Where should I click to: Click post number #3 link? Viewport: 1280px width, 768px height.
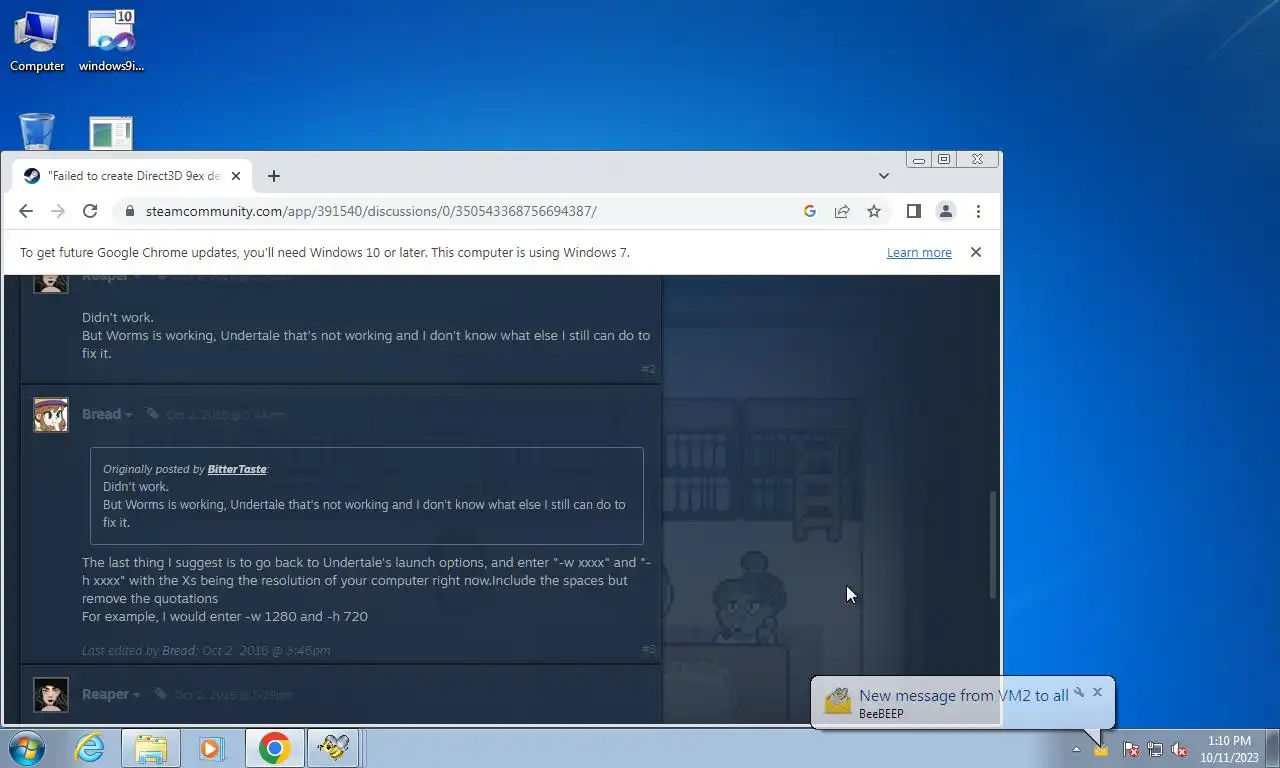(648, 649)
